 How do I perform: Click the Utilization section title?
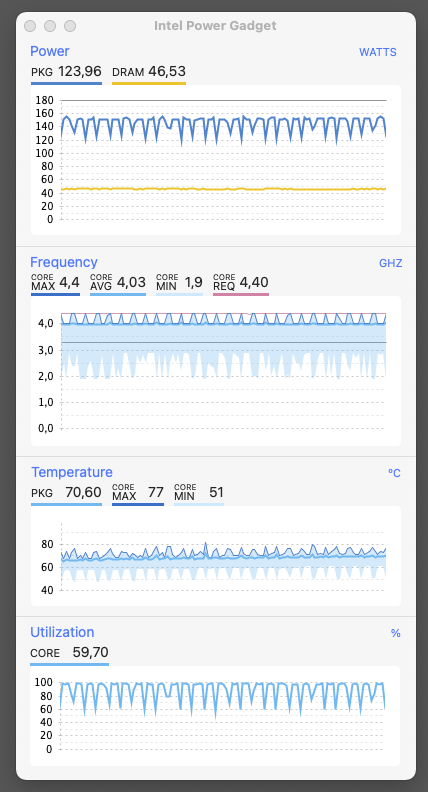[x=62, y=632]
